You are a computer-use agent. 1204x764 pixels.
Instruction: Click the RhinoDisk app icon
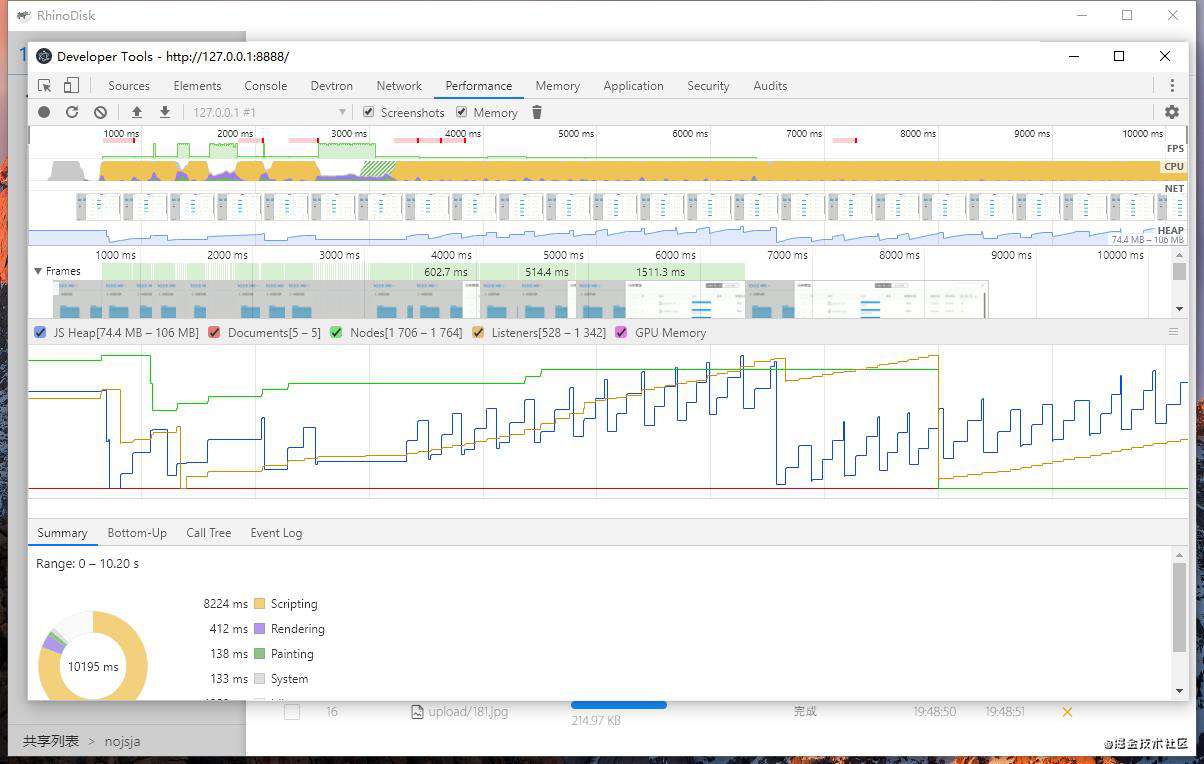tap(23, 16)
